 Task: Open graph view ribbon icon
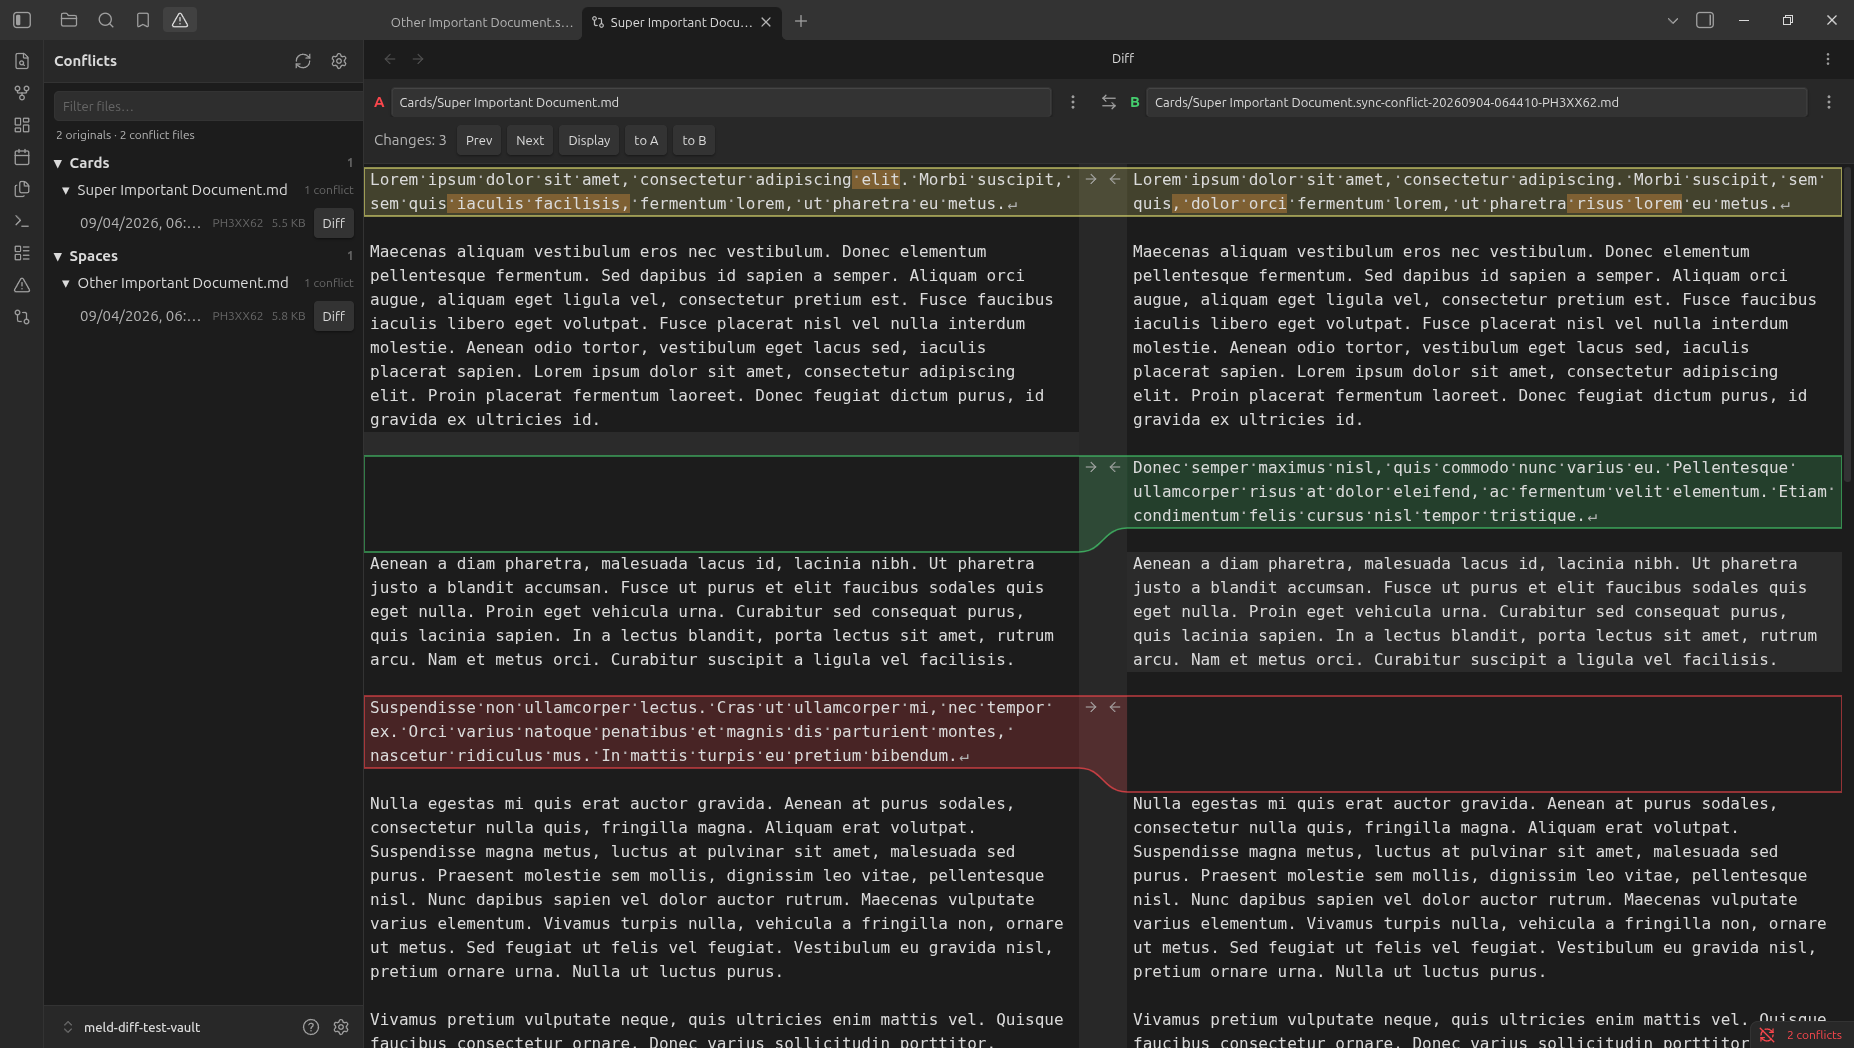[x=22, y=93]
